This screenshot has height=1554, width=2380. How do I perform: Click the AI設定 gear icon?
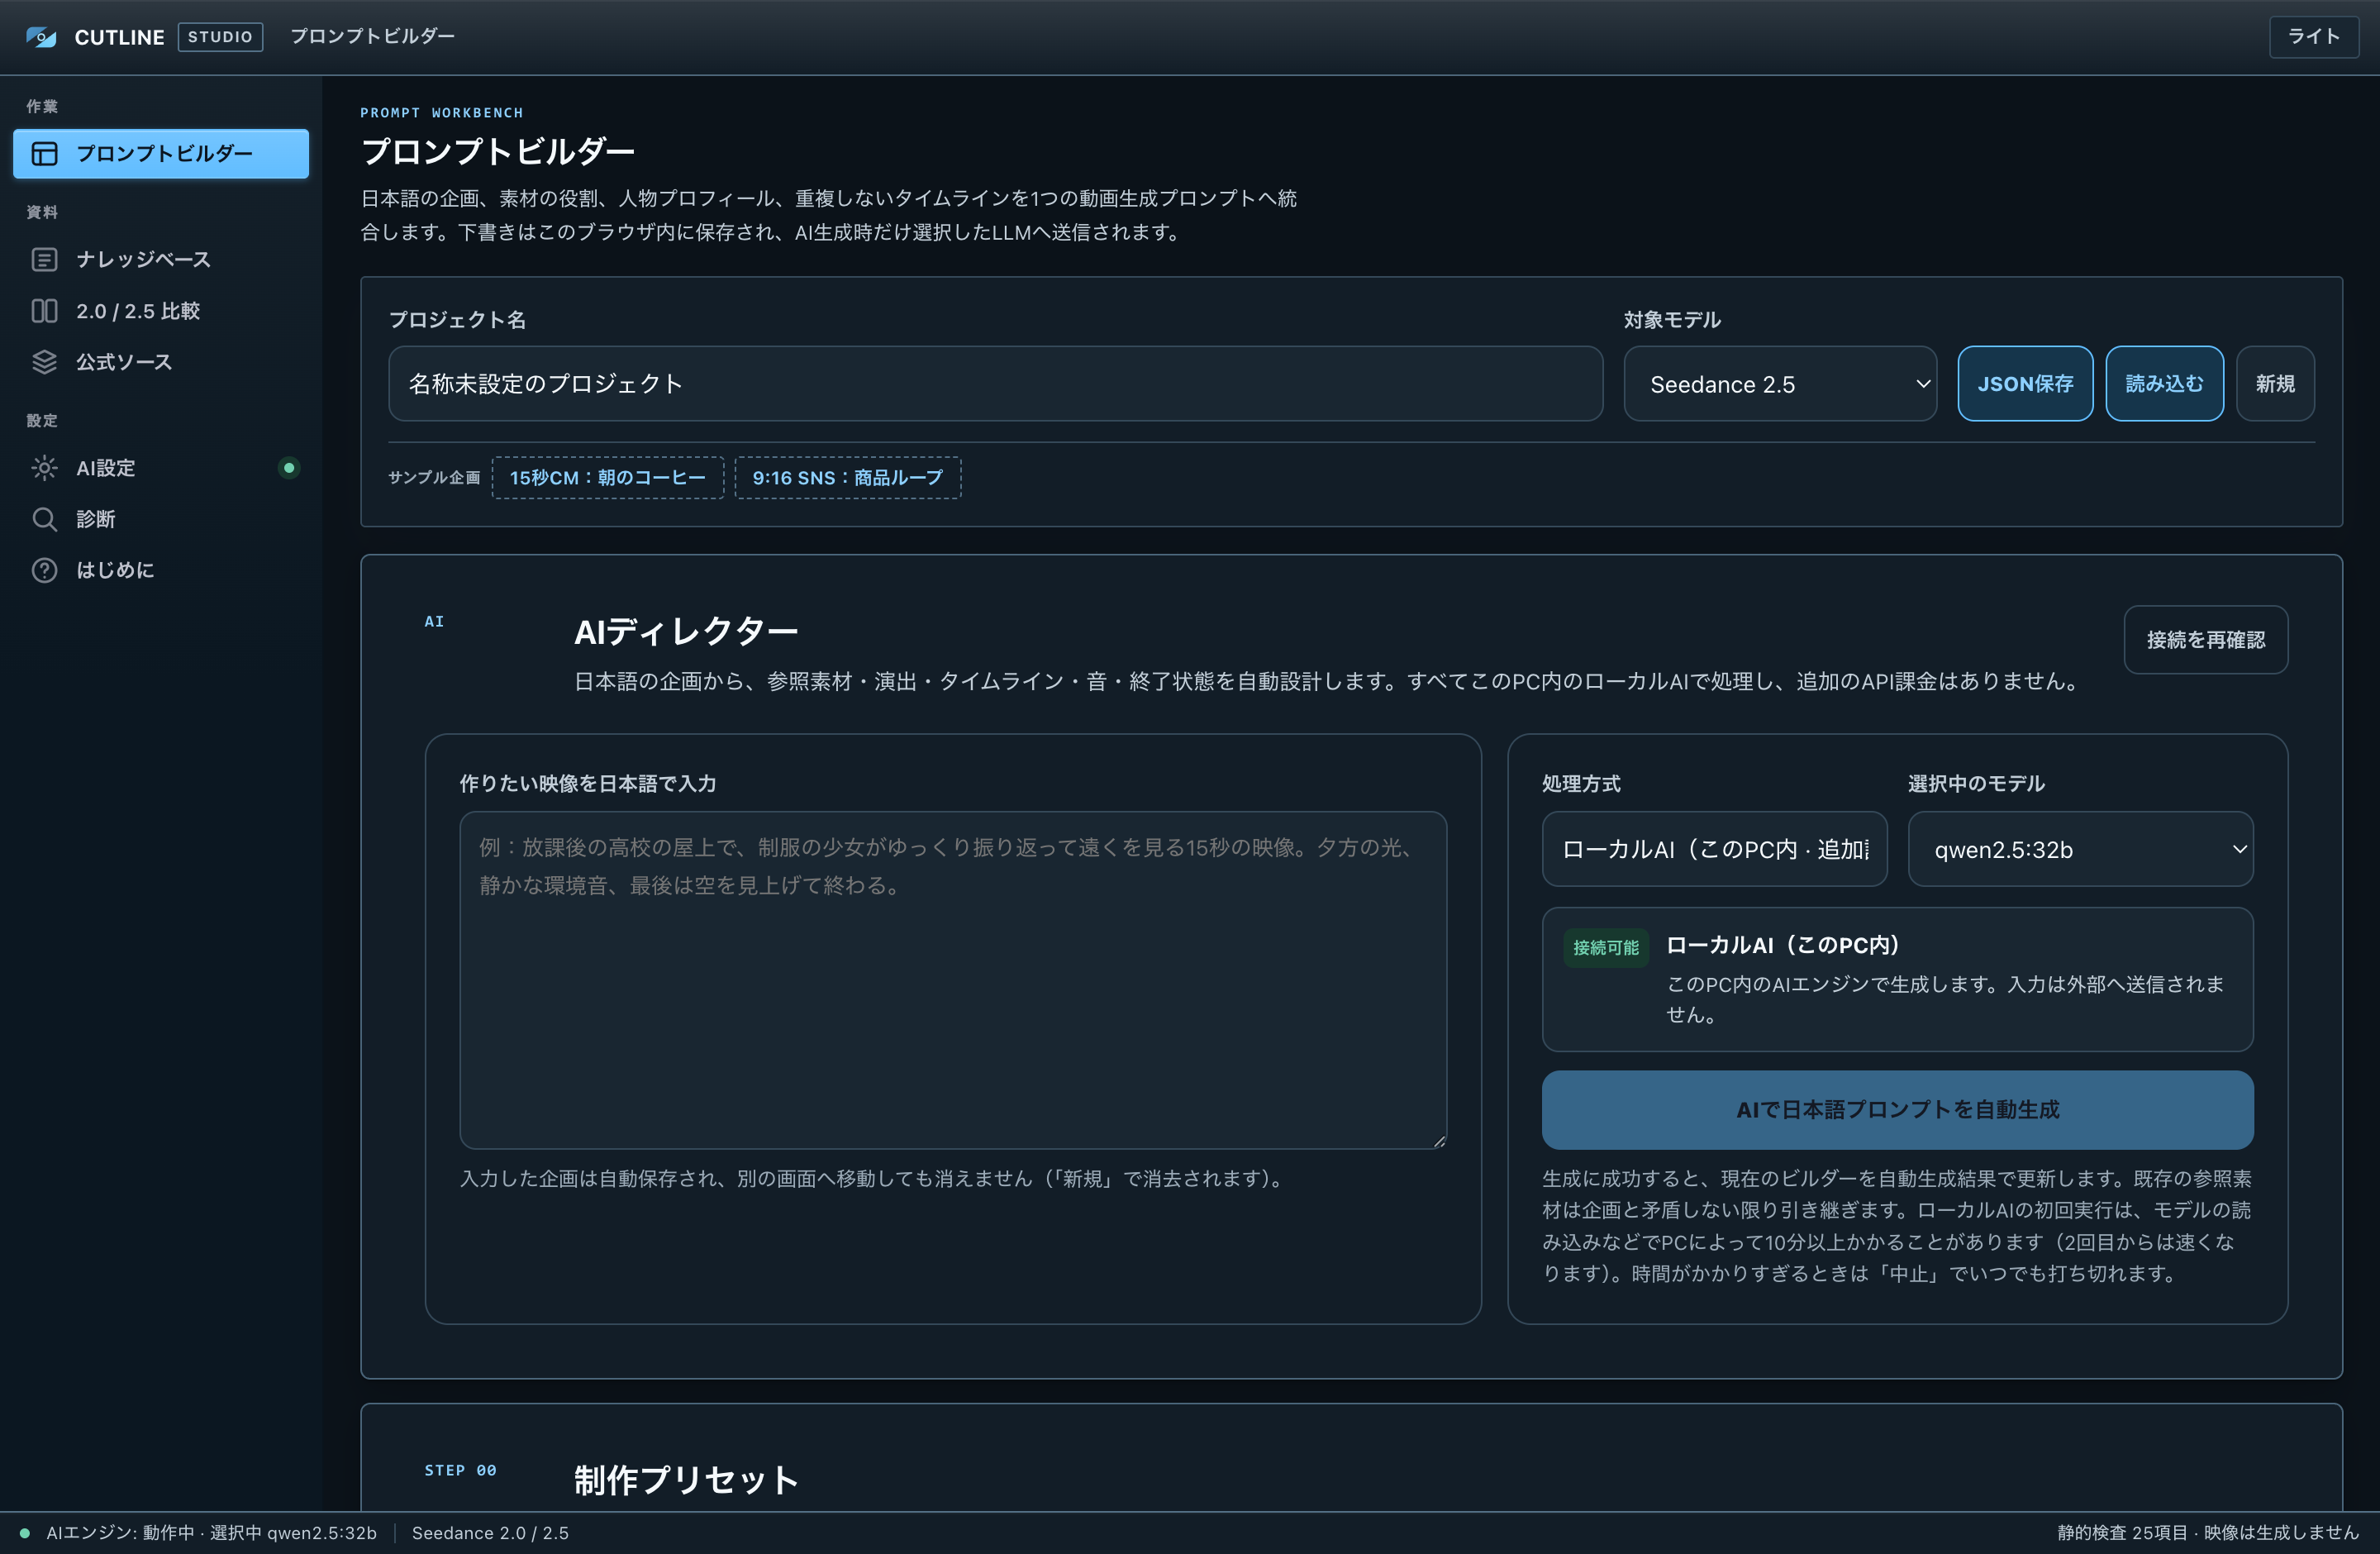pyautogui.click(x=44, y=468)
